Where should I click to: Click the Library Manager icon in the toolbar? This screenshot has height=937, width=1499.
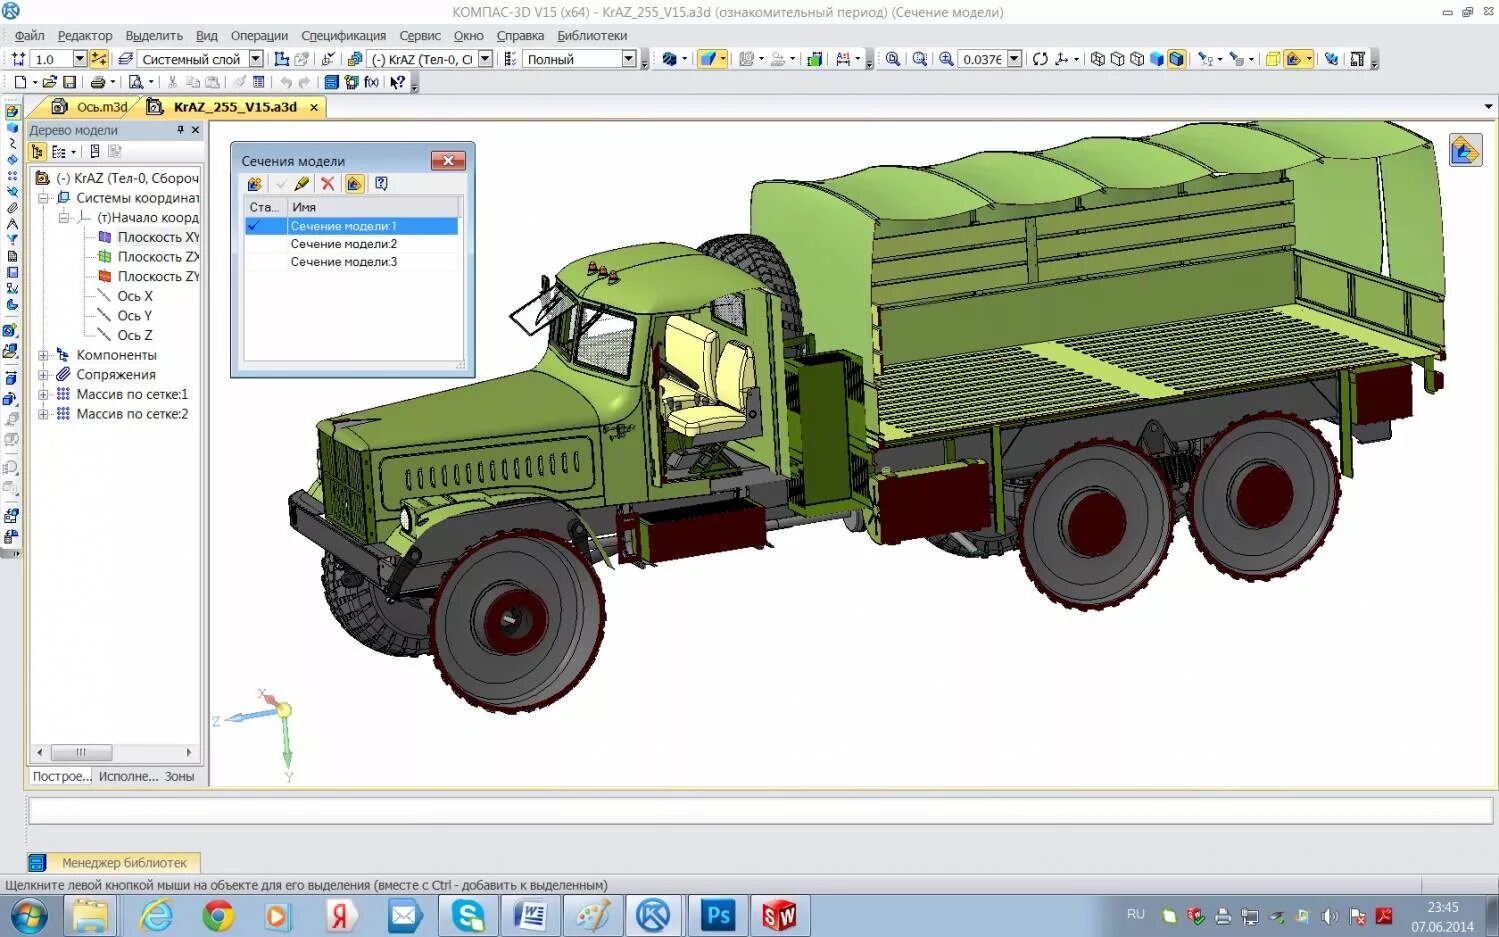[x=331, y=82]
